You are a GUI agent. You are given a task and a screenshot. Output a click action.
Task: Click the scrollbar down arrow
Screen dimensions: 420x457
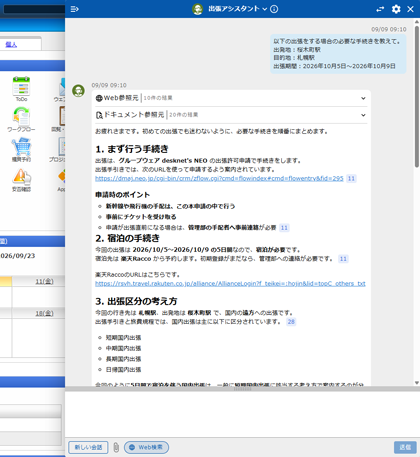(x=417, y=383)
